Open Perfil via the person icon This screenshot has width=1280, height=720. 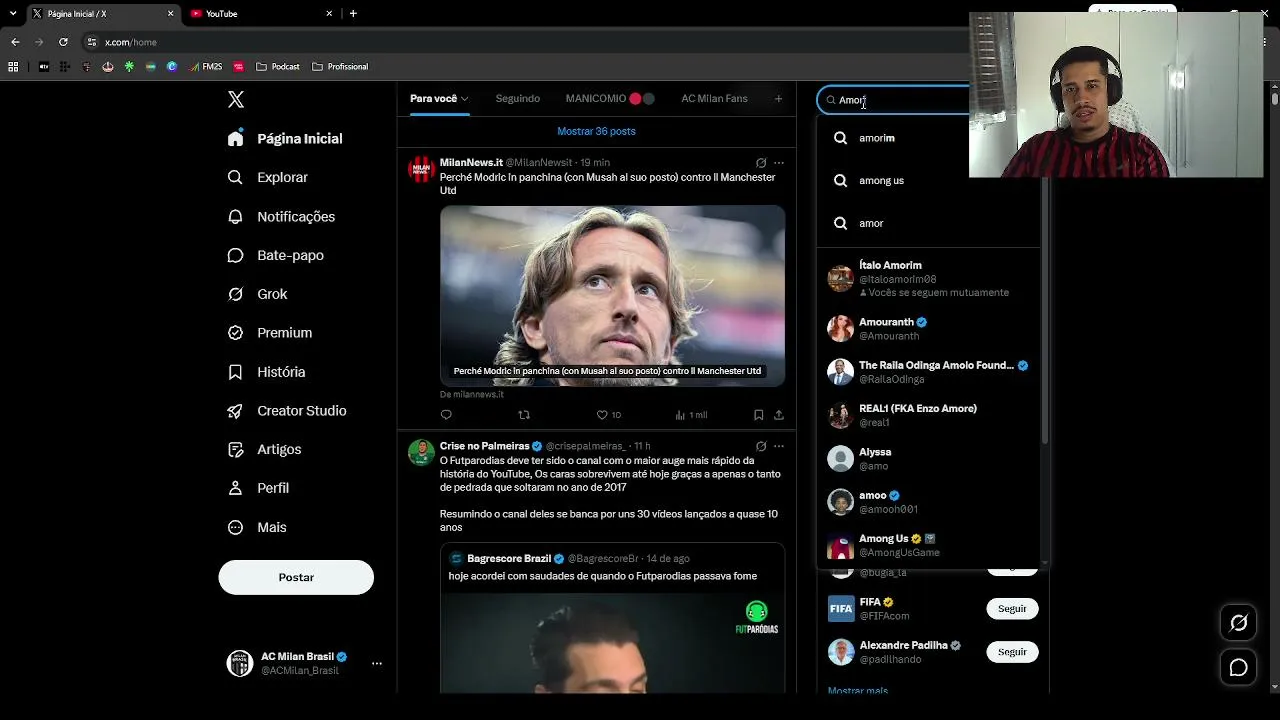point(235,488)
